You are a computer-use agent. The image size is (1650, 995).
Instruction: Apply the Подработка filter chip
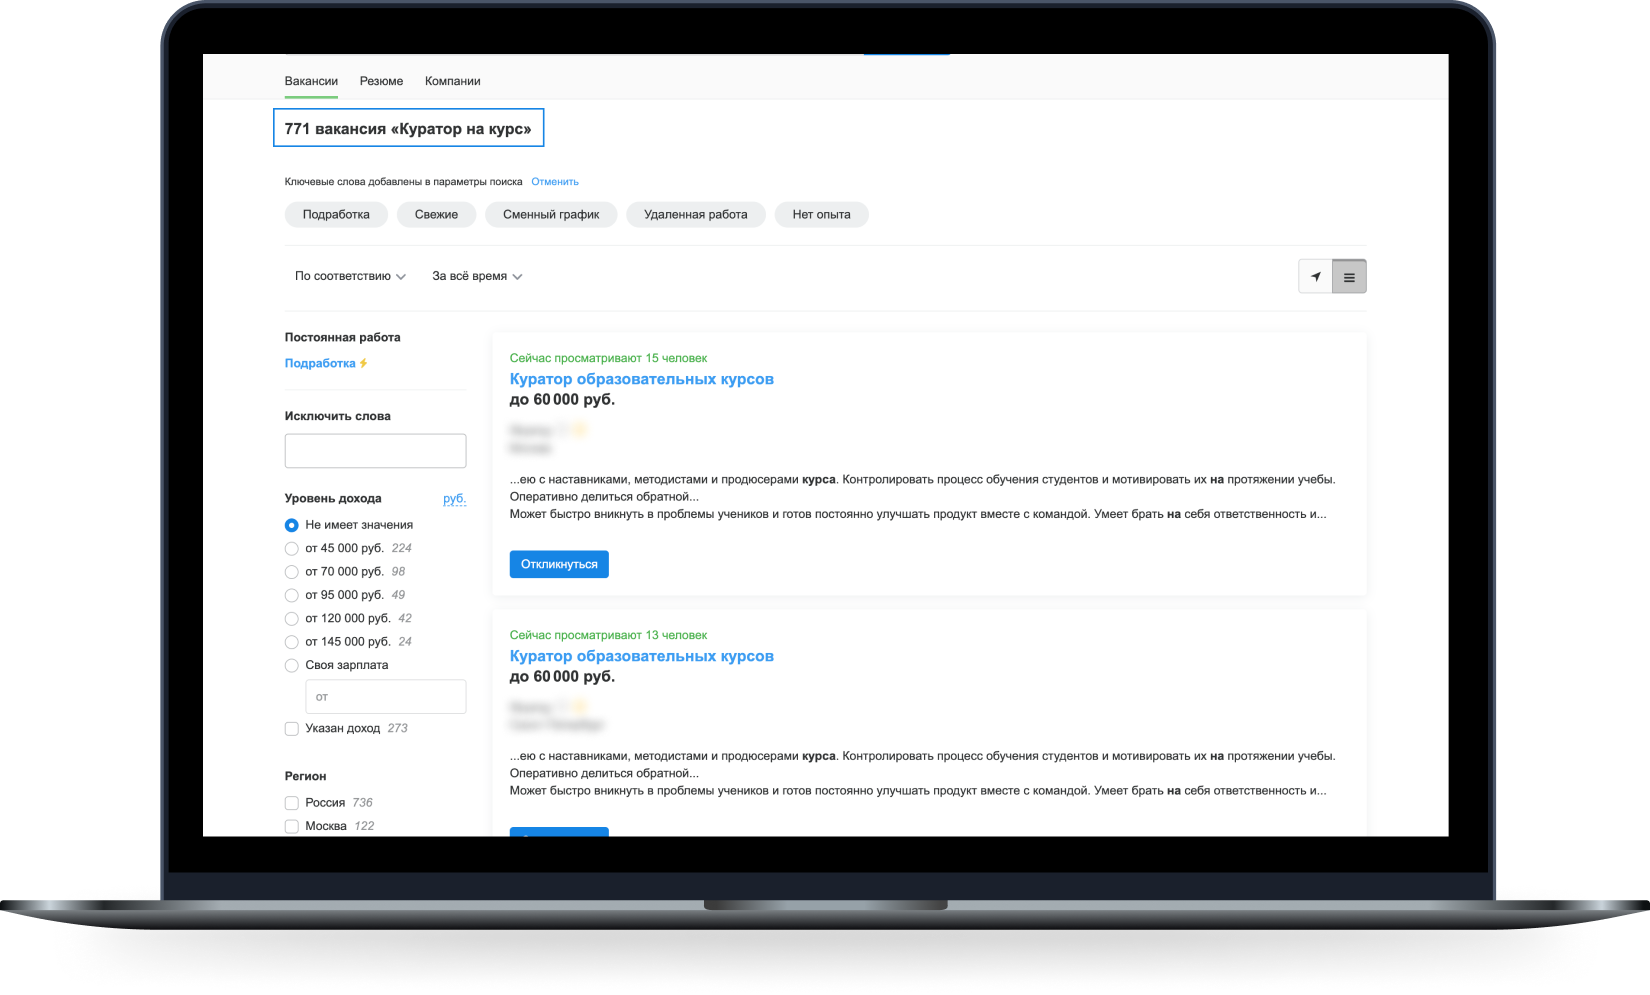336,215
